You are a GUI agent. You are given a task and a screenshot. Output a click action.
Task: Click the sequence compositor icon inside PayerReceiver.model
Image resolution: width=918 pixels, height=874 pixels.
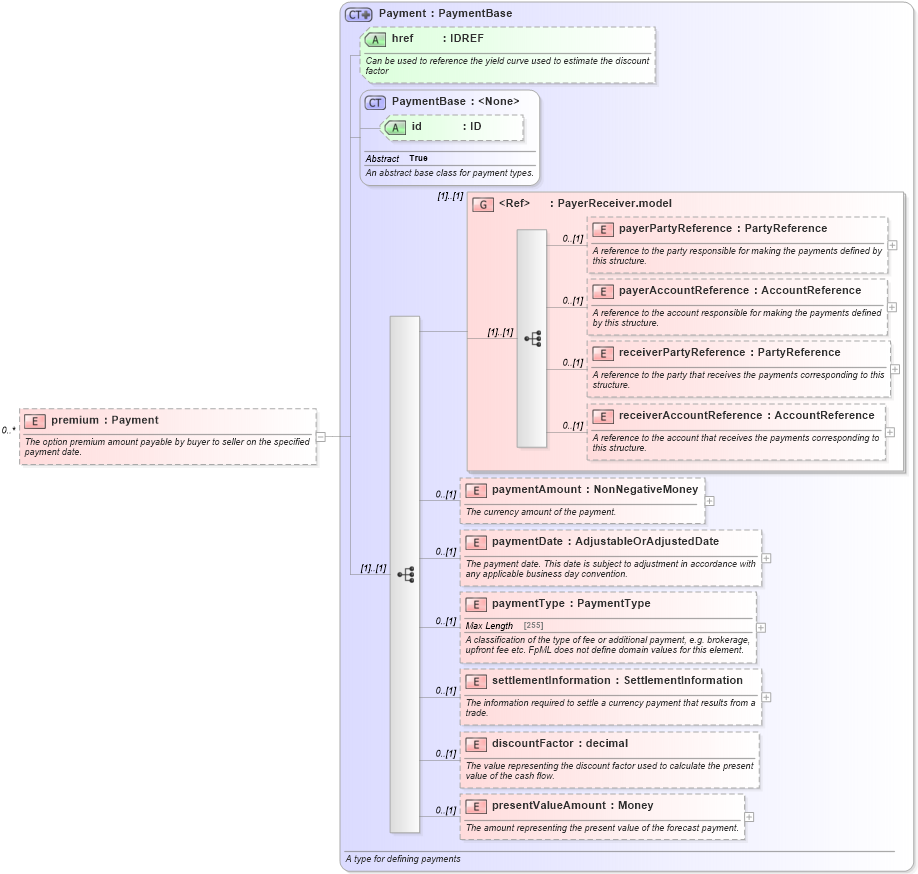coord(533,339)
